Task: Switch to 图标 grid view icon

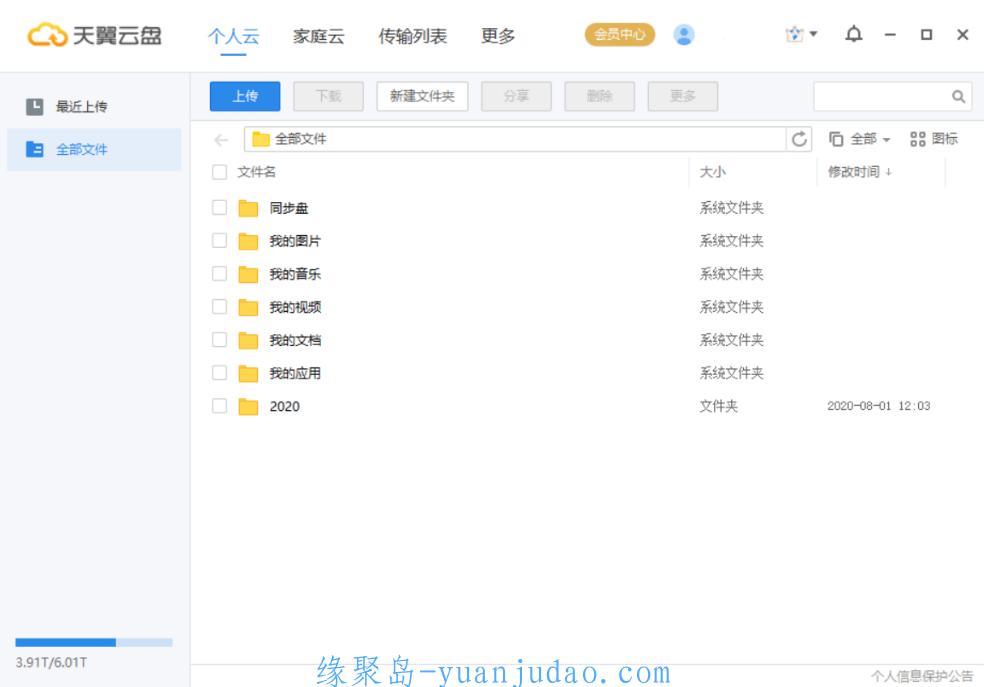Action: coord(933,139)
